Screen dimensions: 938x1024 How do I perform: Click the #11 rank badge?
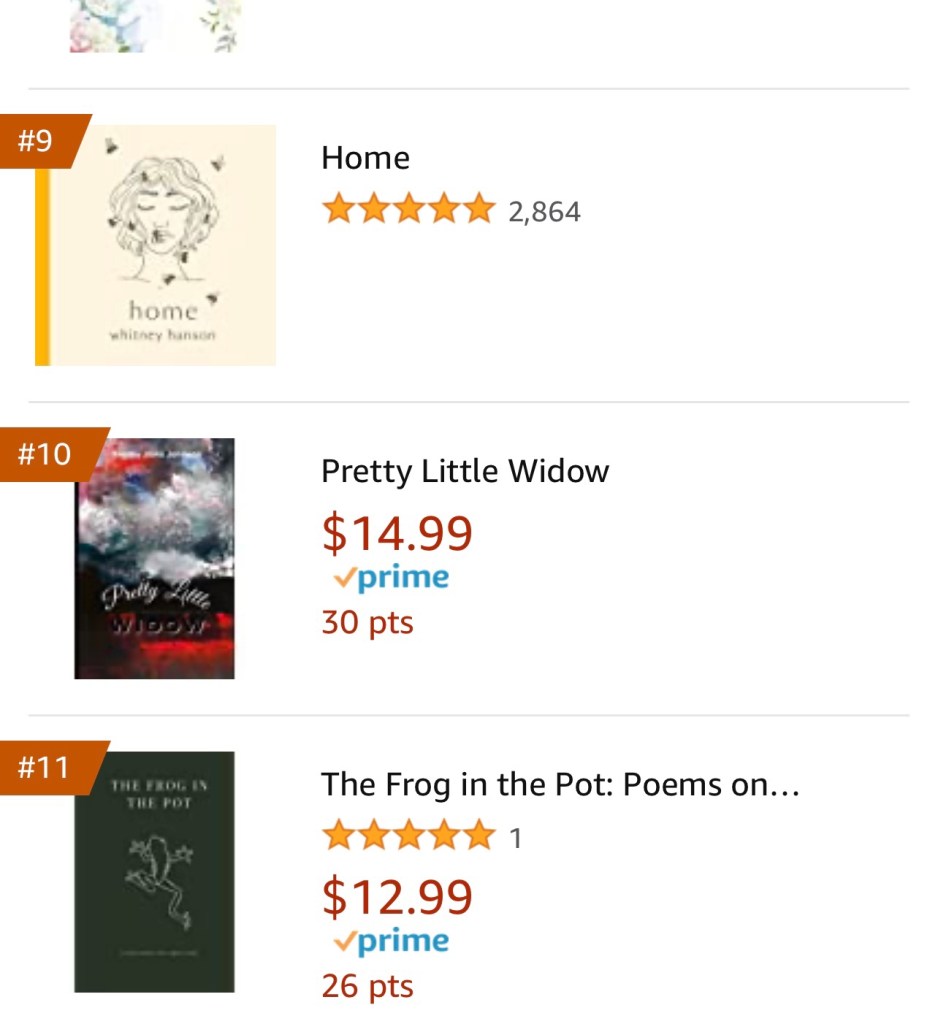pyautogui.click(x=45, y=767)
